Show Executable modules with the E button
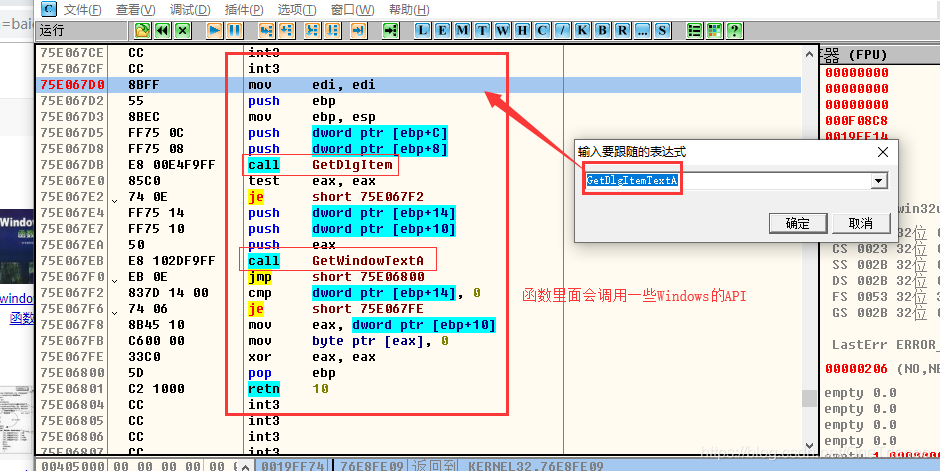Viewport: 940px width, 471px height. coord(442,31)
